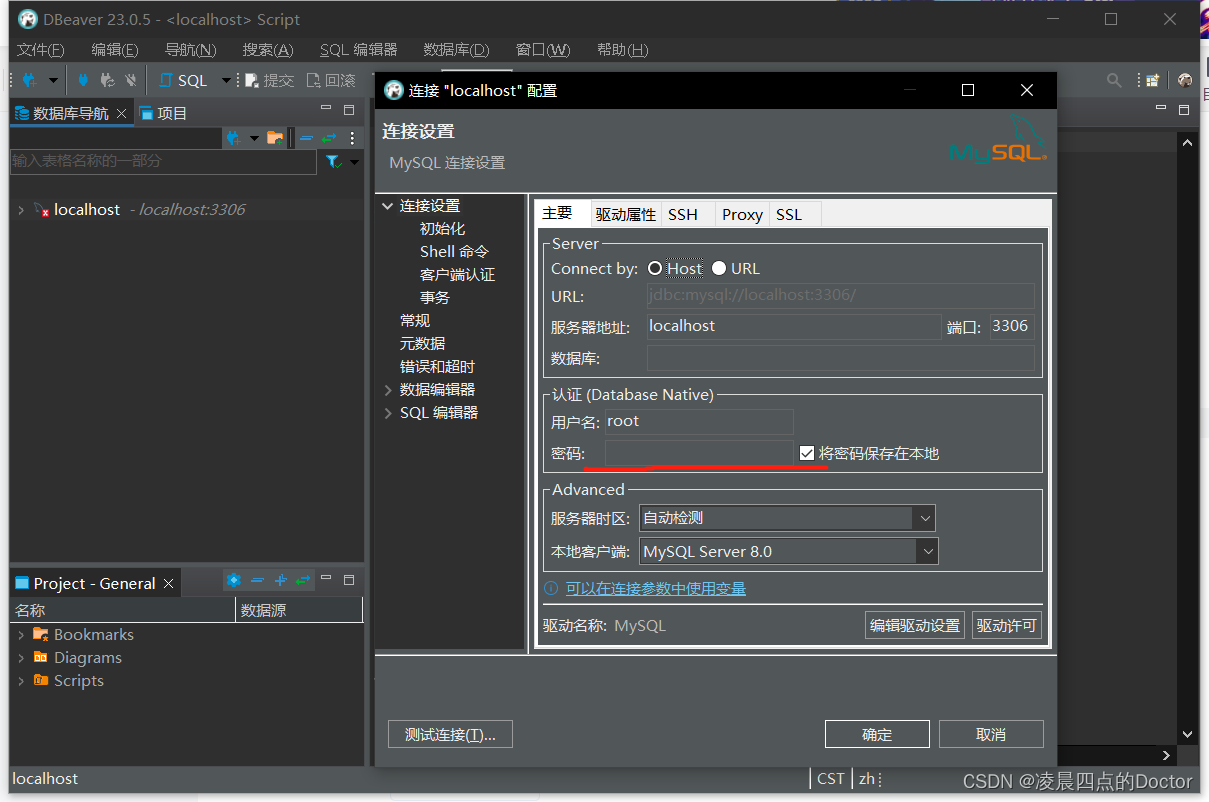Open the 服务器时区 dropdown

pos(925,518)
